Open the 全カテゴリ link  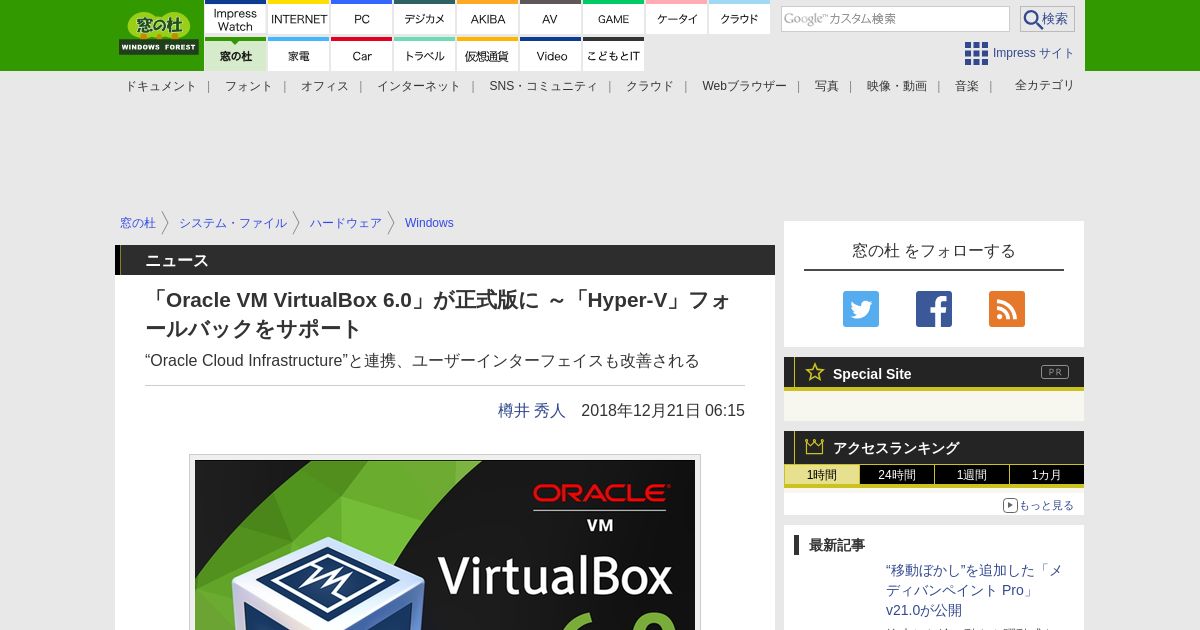point(1044,85)
